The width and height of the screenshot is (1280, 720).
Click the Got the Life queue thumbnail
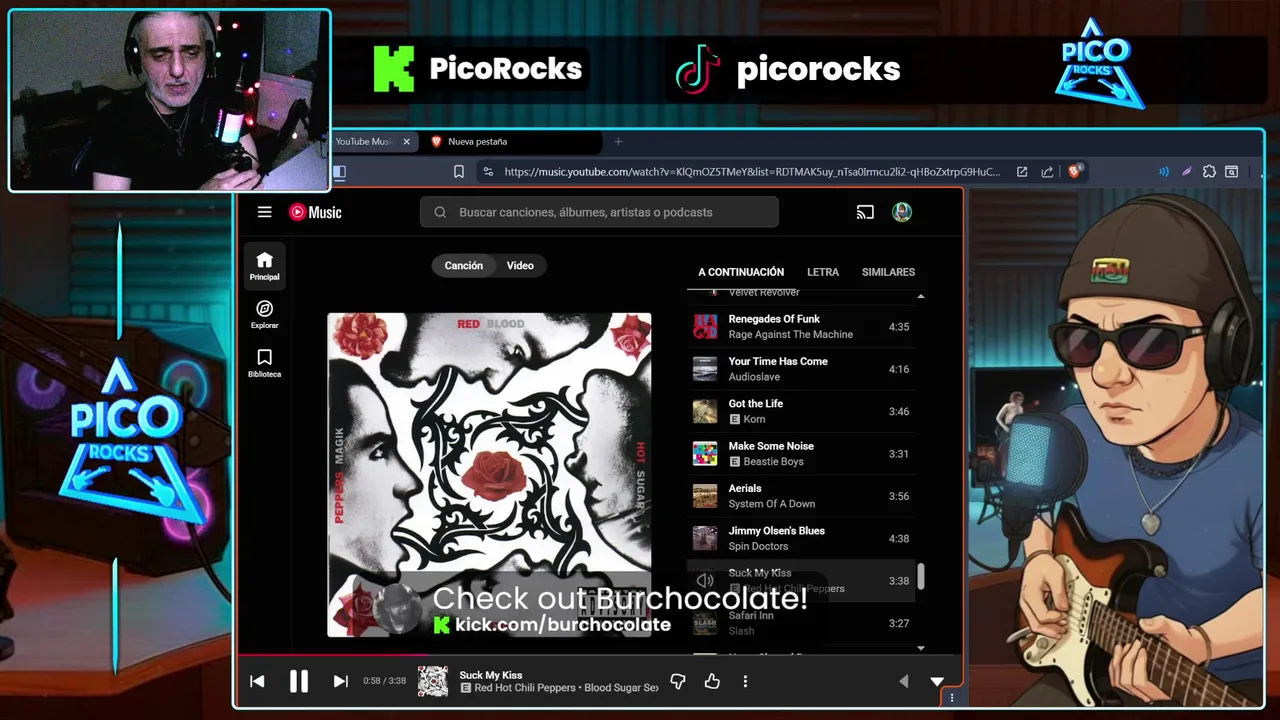click(705, 411)
